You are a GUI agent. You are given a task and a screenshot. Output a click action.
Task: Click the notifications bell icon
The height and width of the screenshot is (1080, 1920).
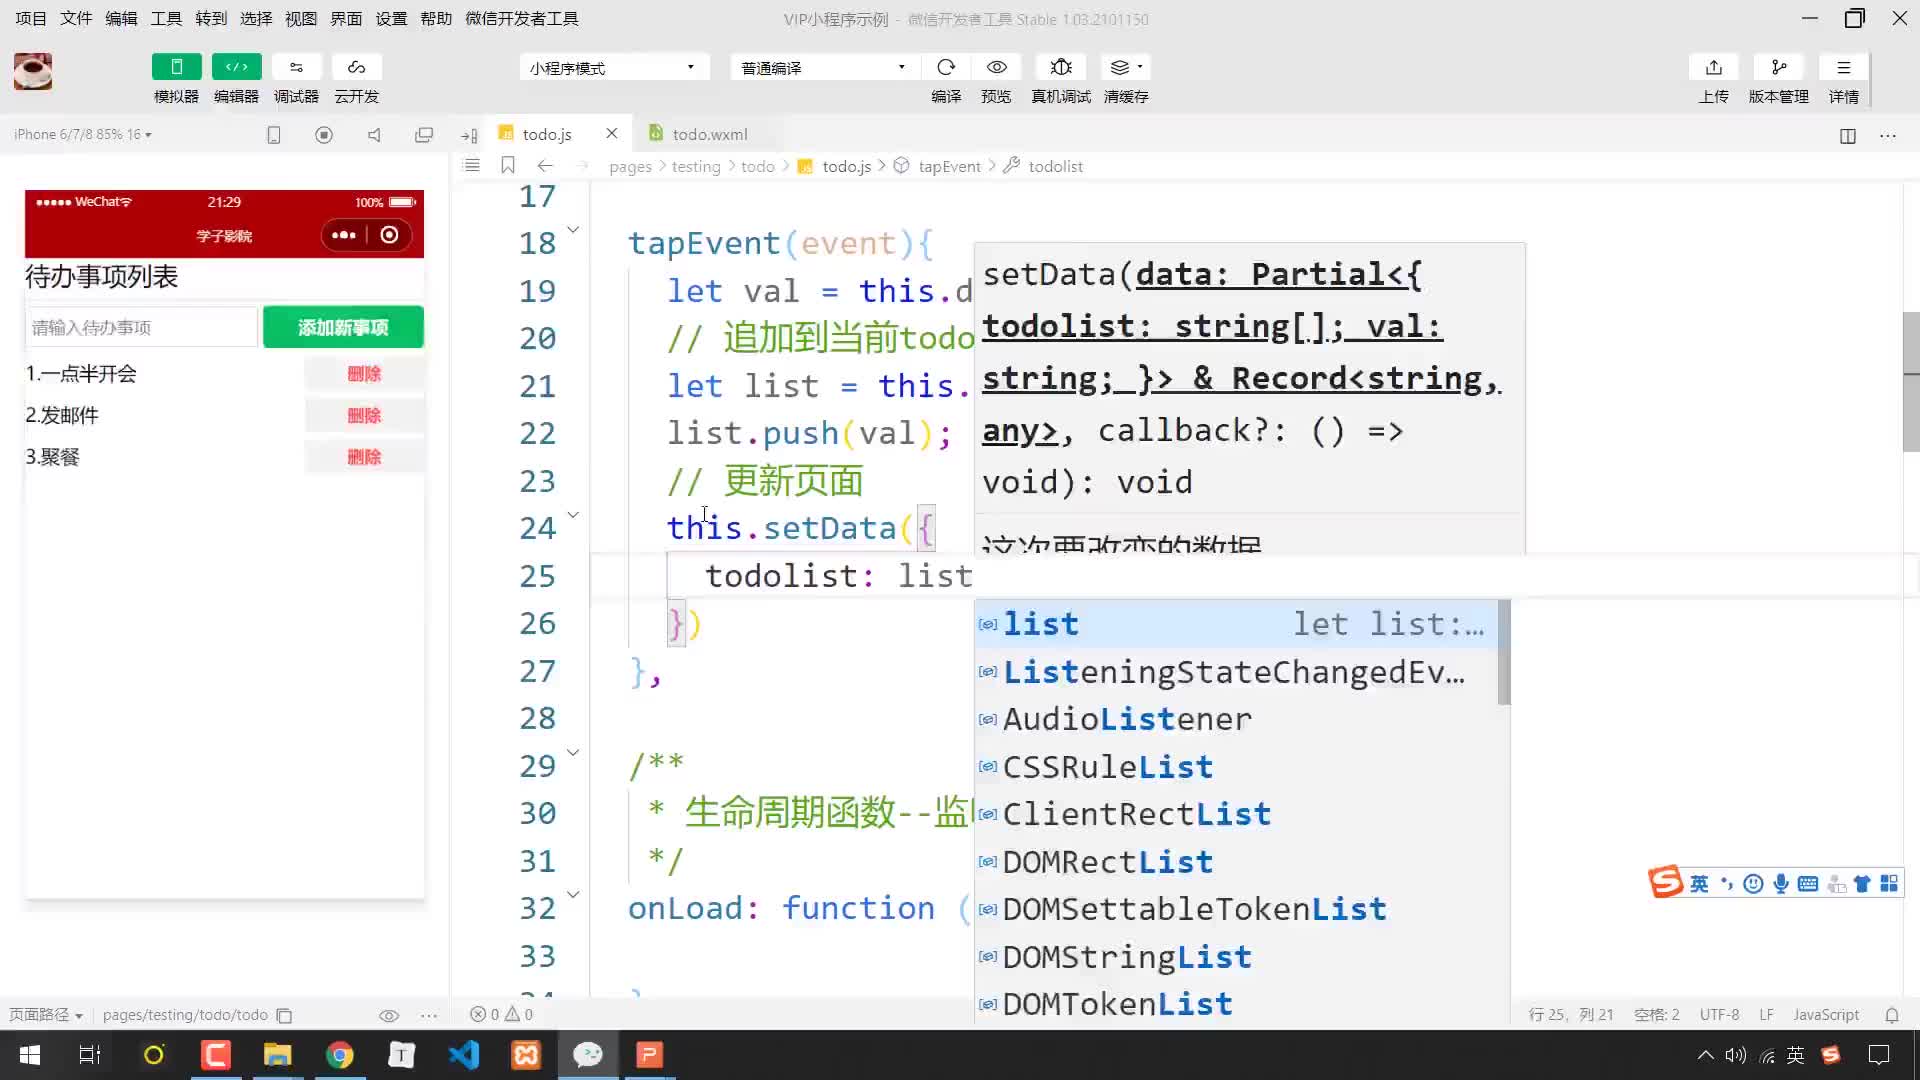coord(1891,1015)
